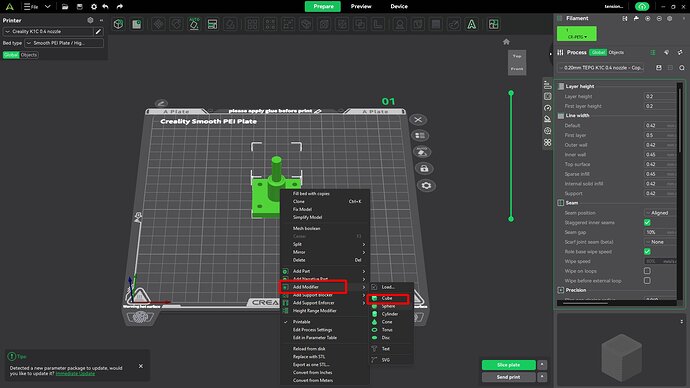
Task: Click the auto orient toolbar icon
Action: click(194, 24)
